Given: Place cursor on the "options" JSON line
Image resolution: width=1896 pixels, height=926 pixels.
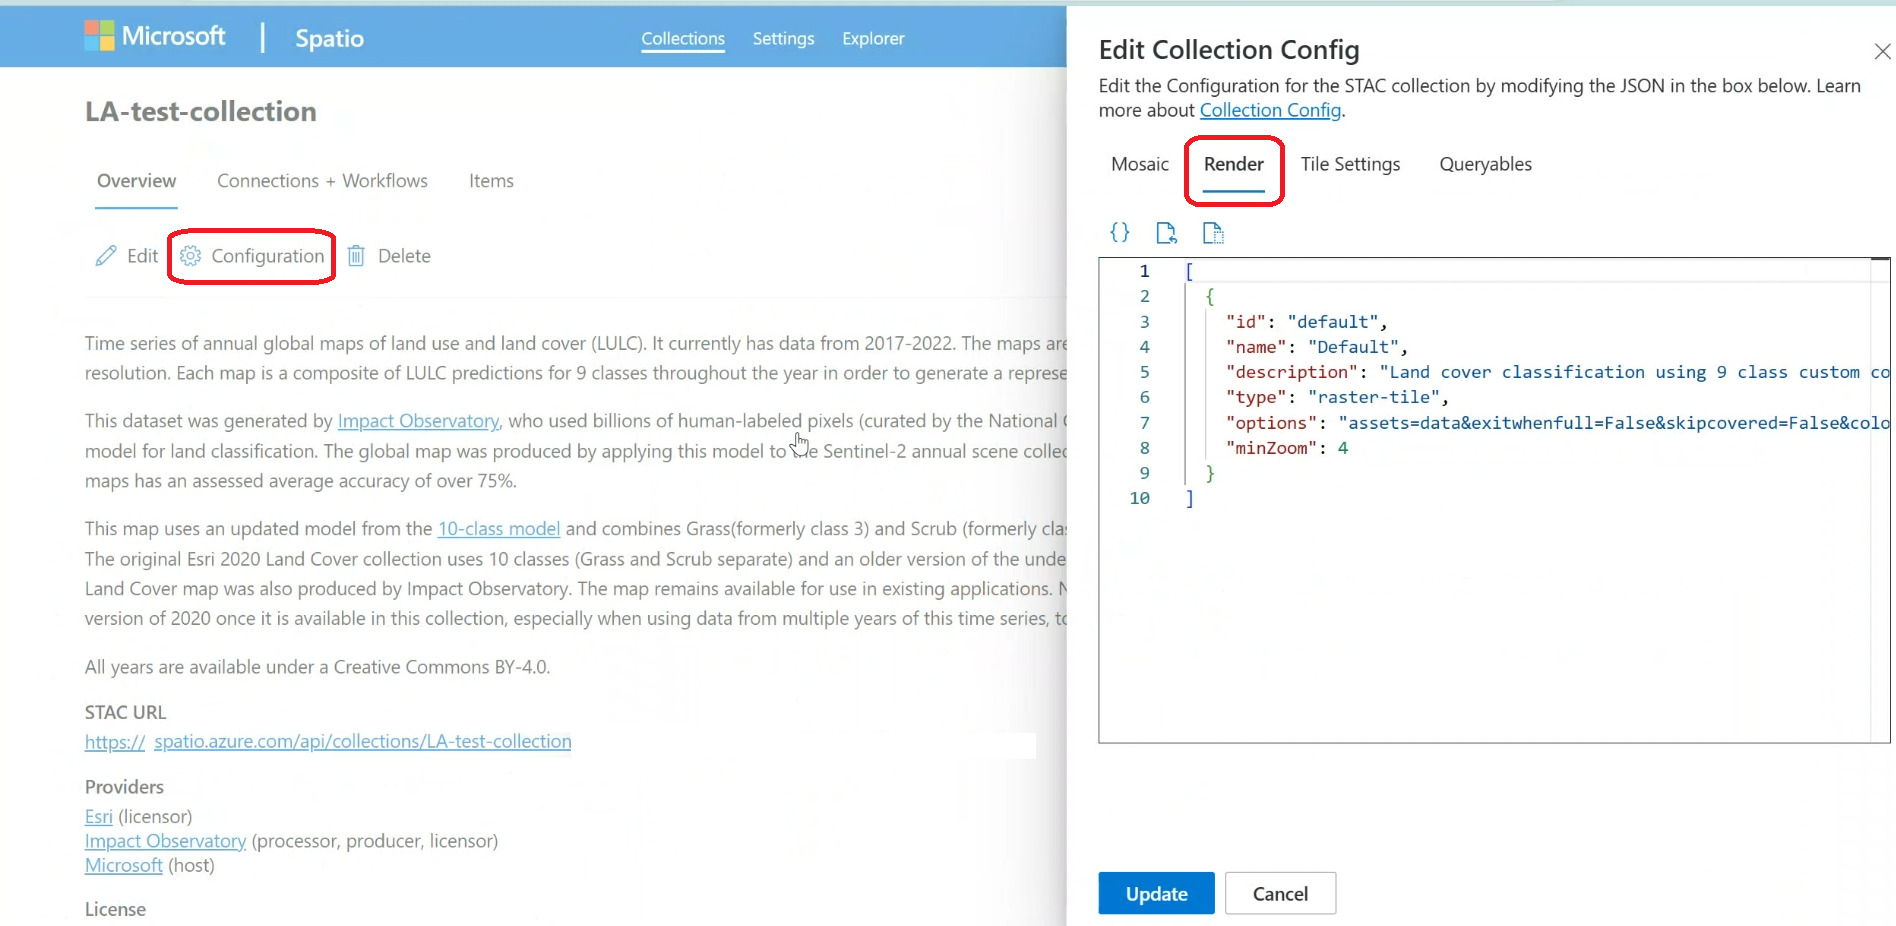Looking at the screenshot, I should pyautogui.click(x=1557, y=423).
